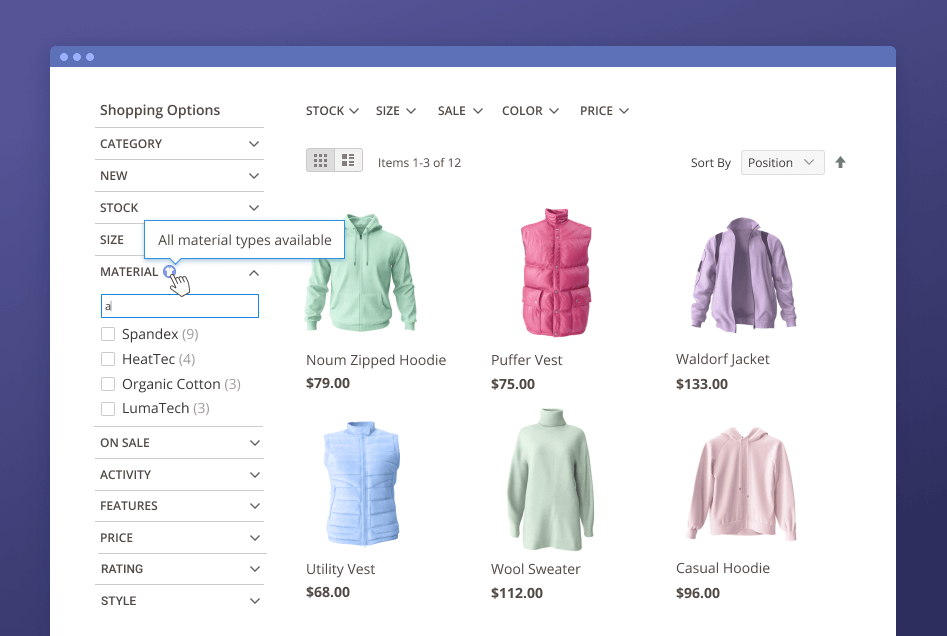The height and width of the screenshot is (636, 947).
Task: Click the material search input field
Action: tap(180, 306)
